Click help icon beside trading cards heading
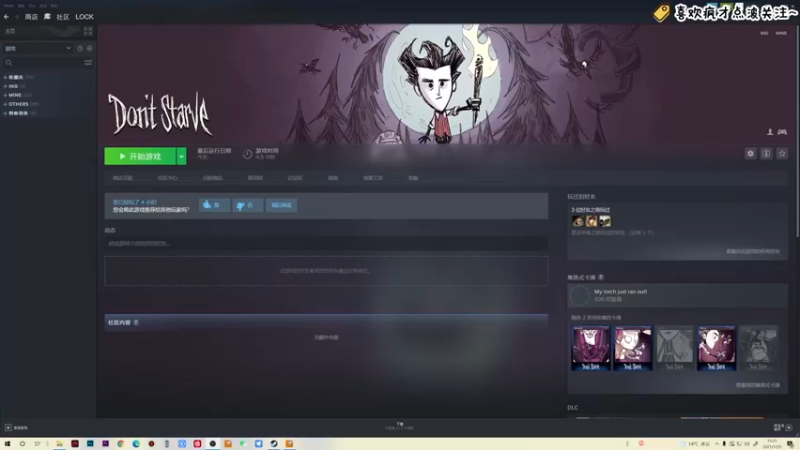Screen dimensions: 800x450 coord(601,278)
